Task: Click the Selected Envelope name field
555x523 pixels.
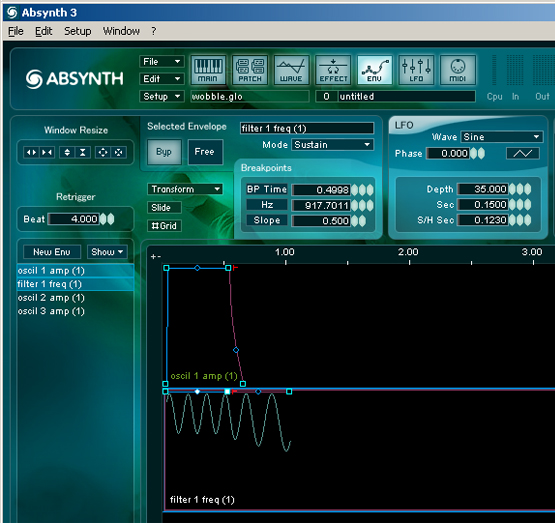Action: click(307, 128)
